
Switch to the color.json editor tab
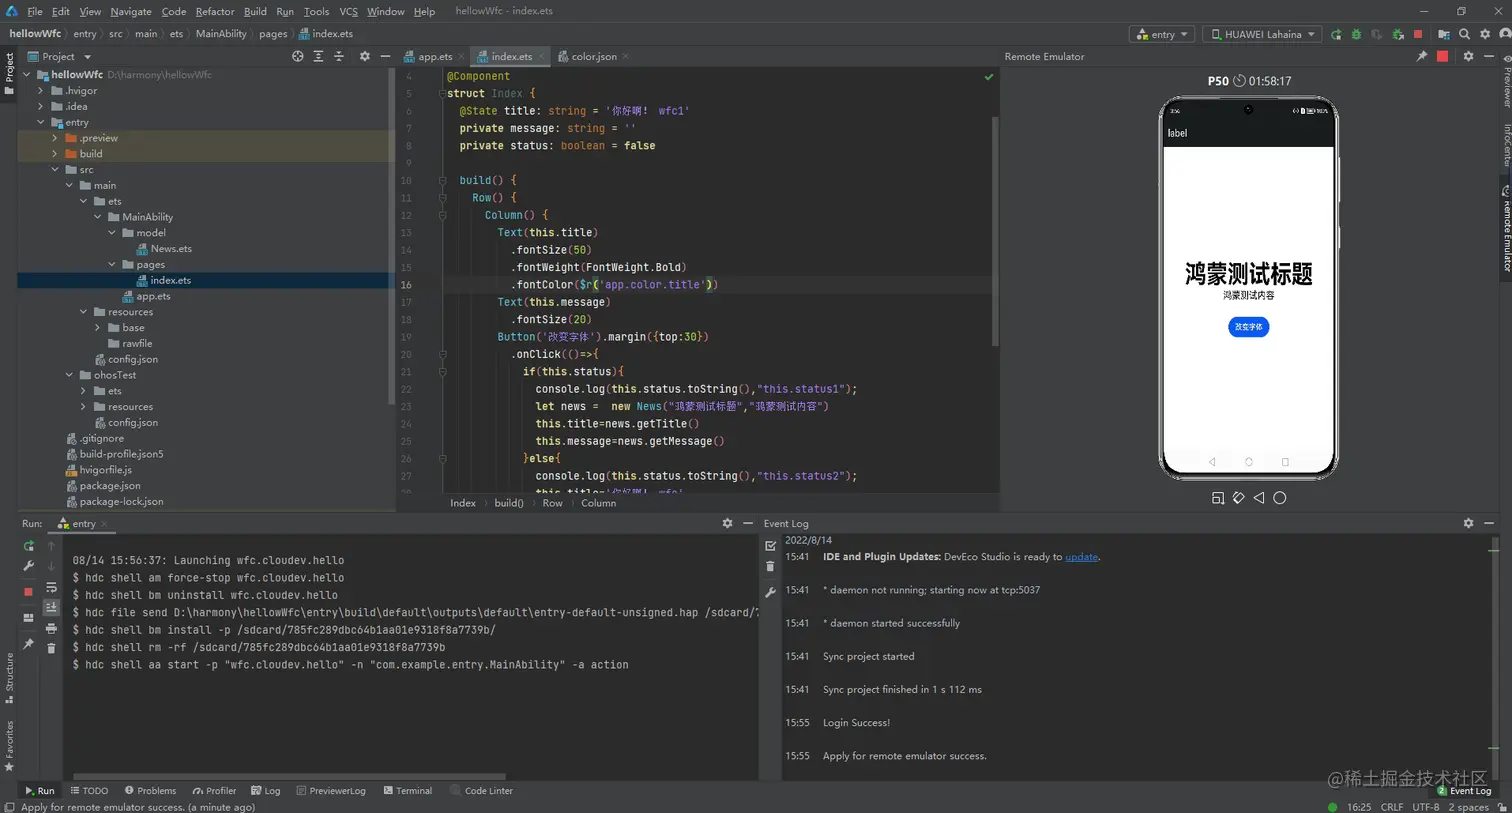click(593, 57)
